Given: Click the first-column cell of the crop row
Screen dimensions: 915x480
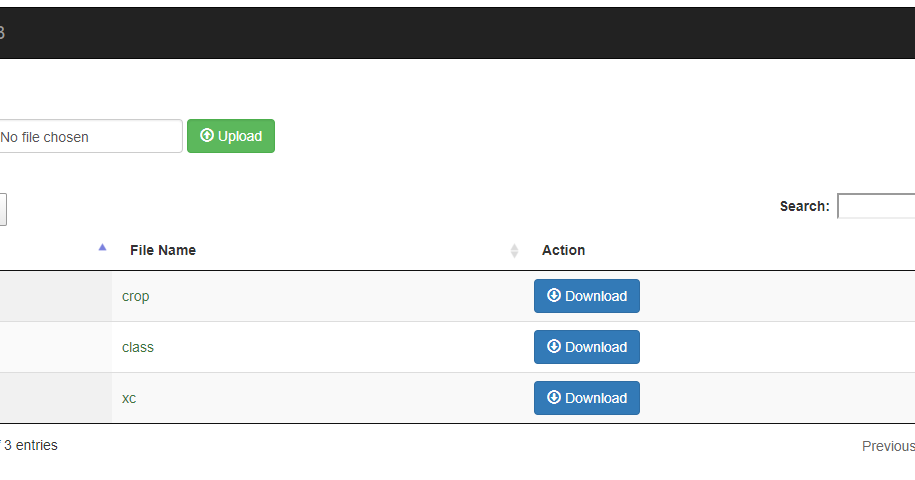Looking at the screenshot, I should (x=55, y=296).
